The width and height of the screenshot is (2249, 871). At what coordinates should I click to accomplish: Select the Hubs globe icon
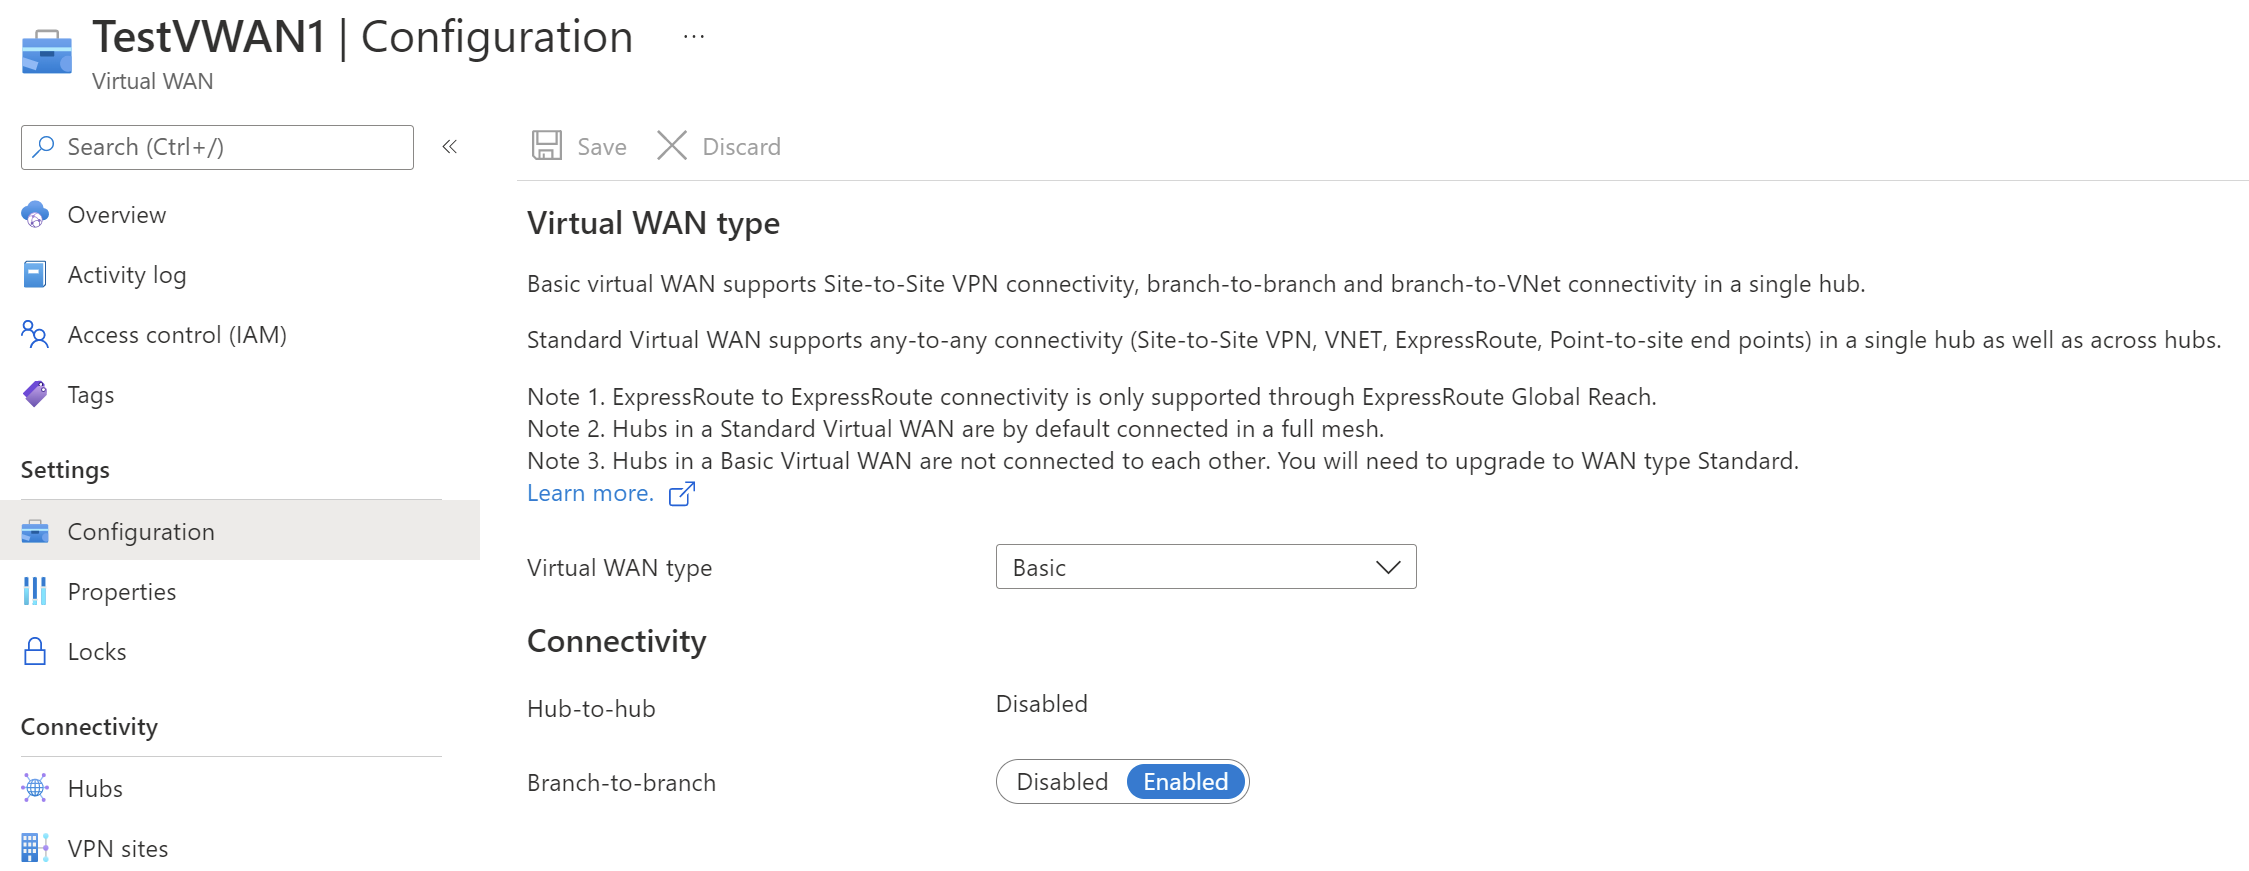35,788
